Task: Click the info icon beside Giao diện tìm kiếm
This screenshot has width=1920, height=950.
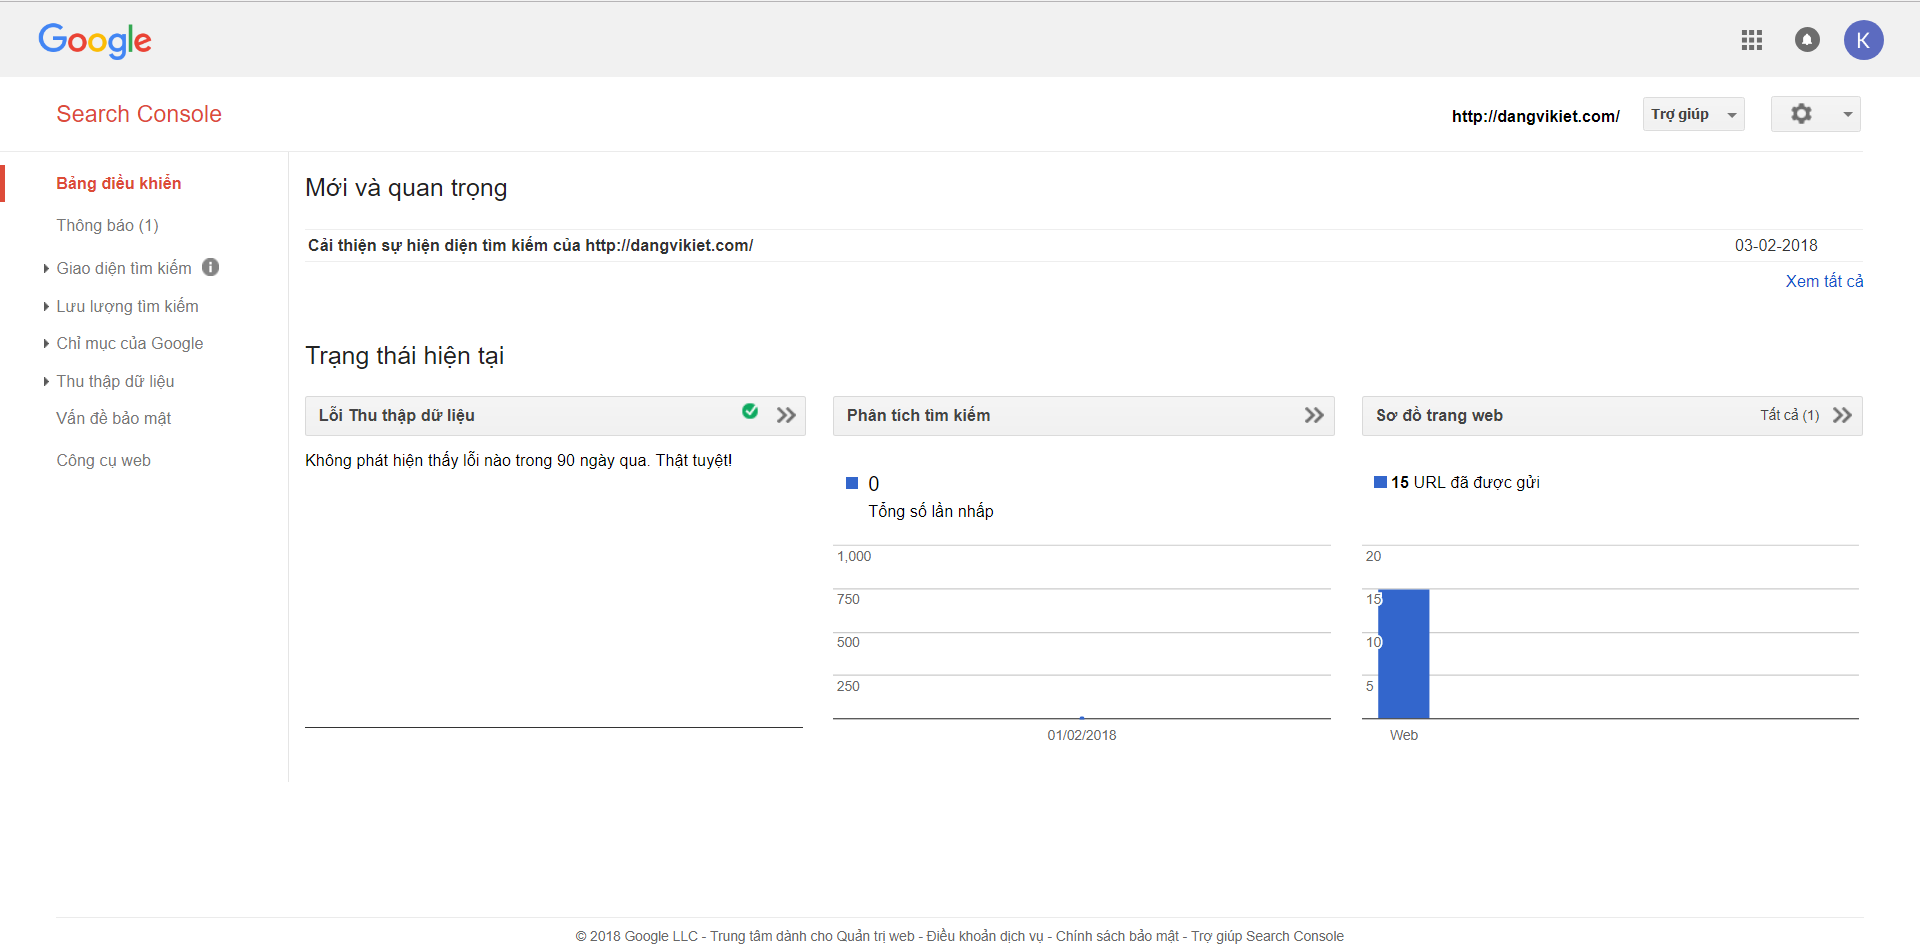Action: pos(210,267)
